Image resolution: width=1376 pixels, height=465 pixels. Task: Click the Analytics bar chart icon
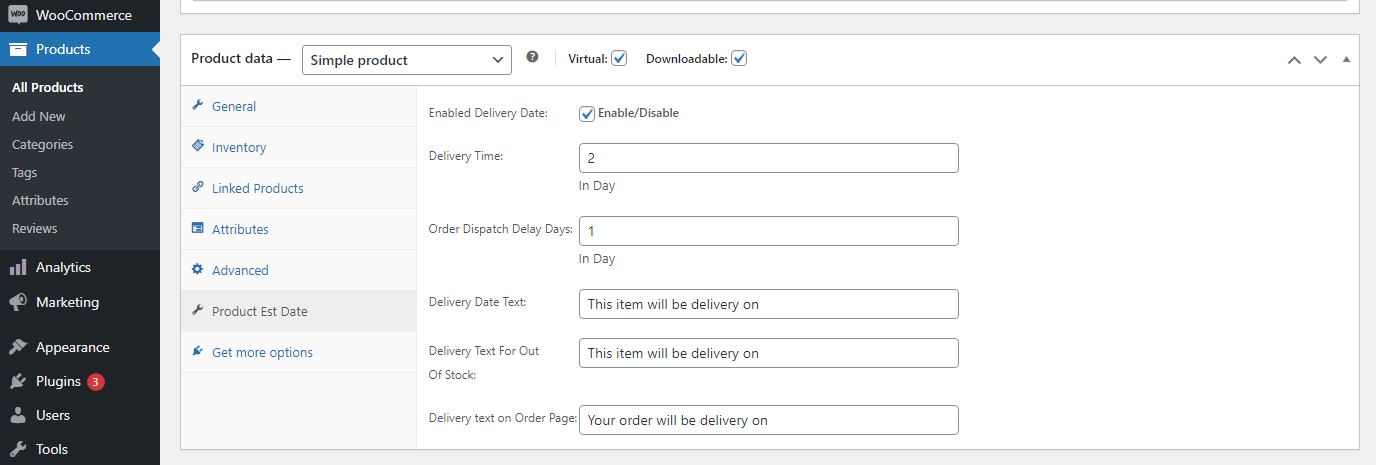click(x=18, y=267)
